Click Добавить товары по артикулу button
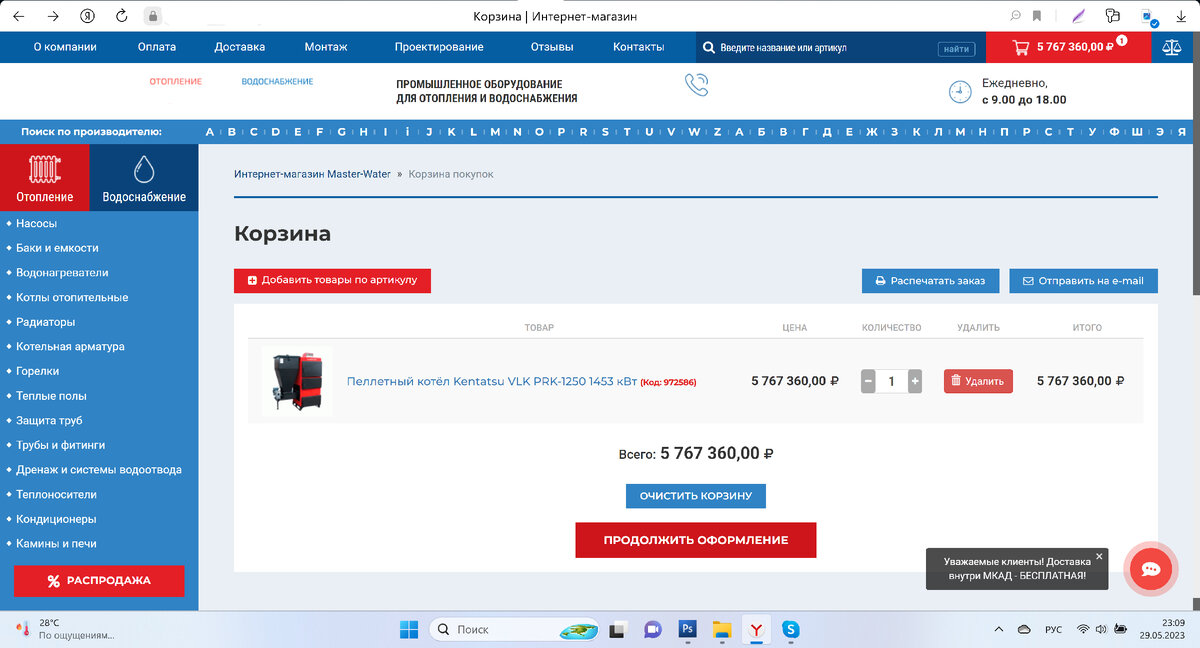The width and height of the screenshot is (1200, 648). point(332,280)
